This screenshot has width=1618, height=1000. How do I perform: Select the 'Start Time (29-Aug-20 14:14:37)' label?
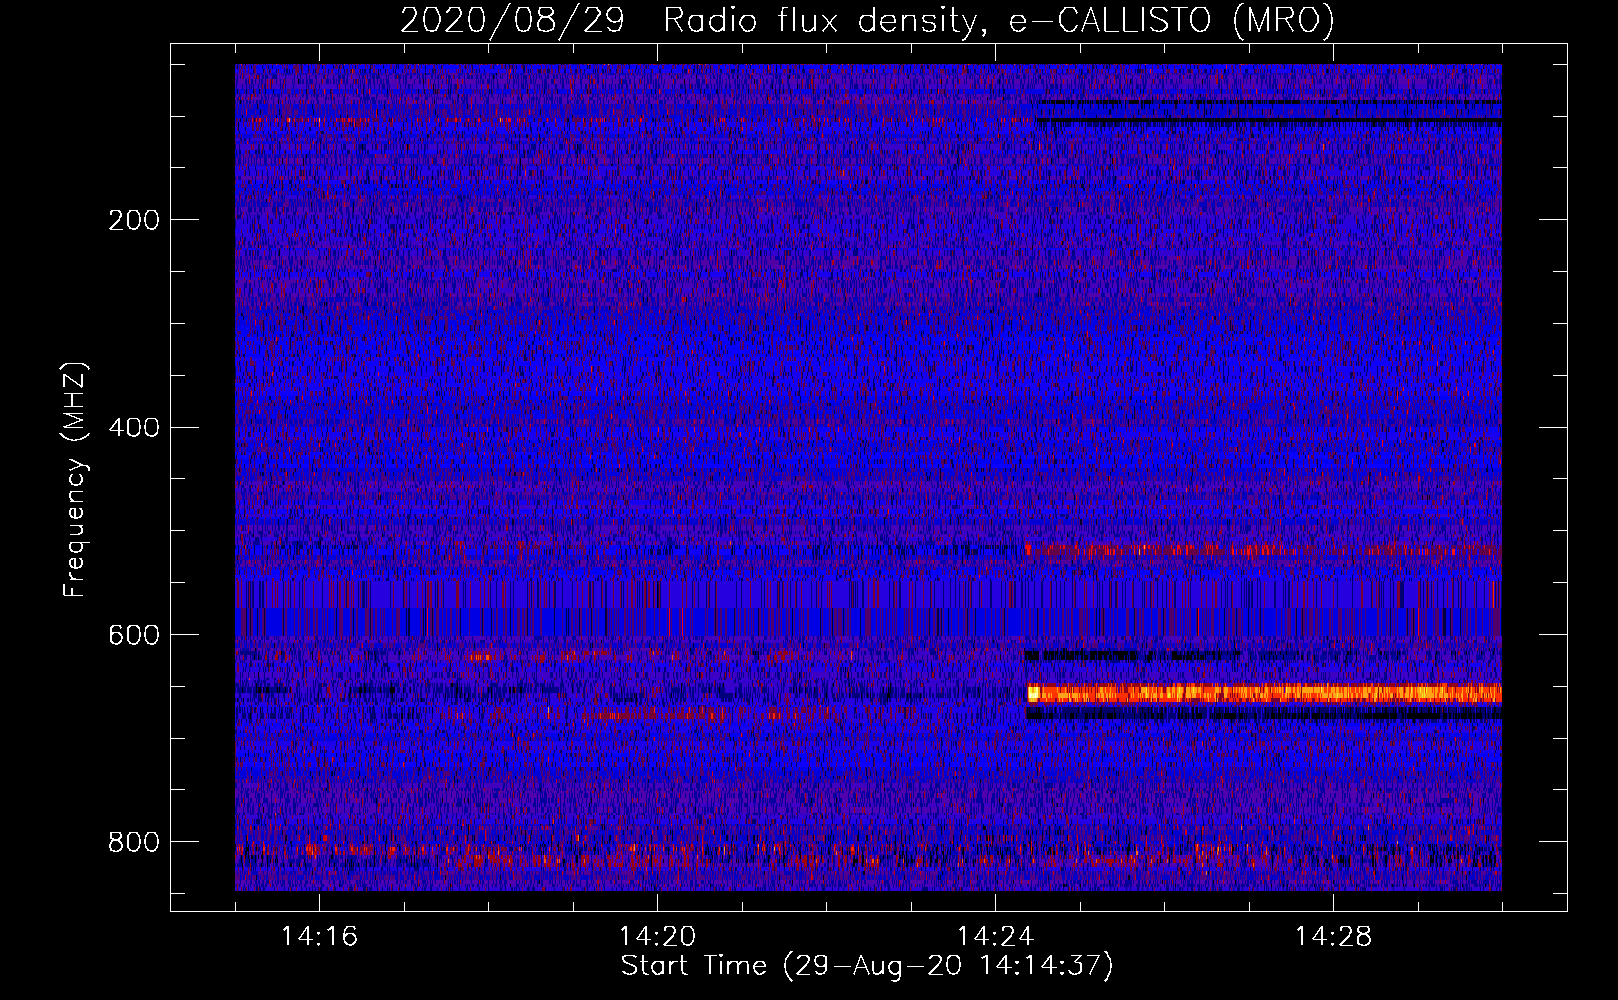coord(867,966)
